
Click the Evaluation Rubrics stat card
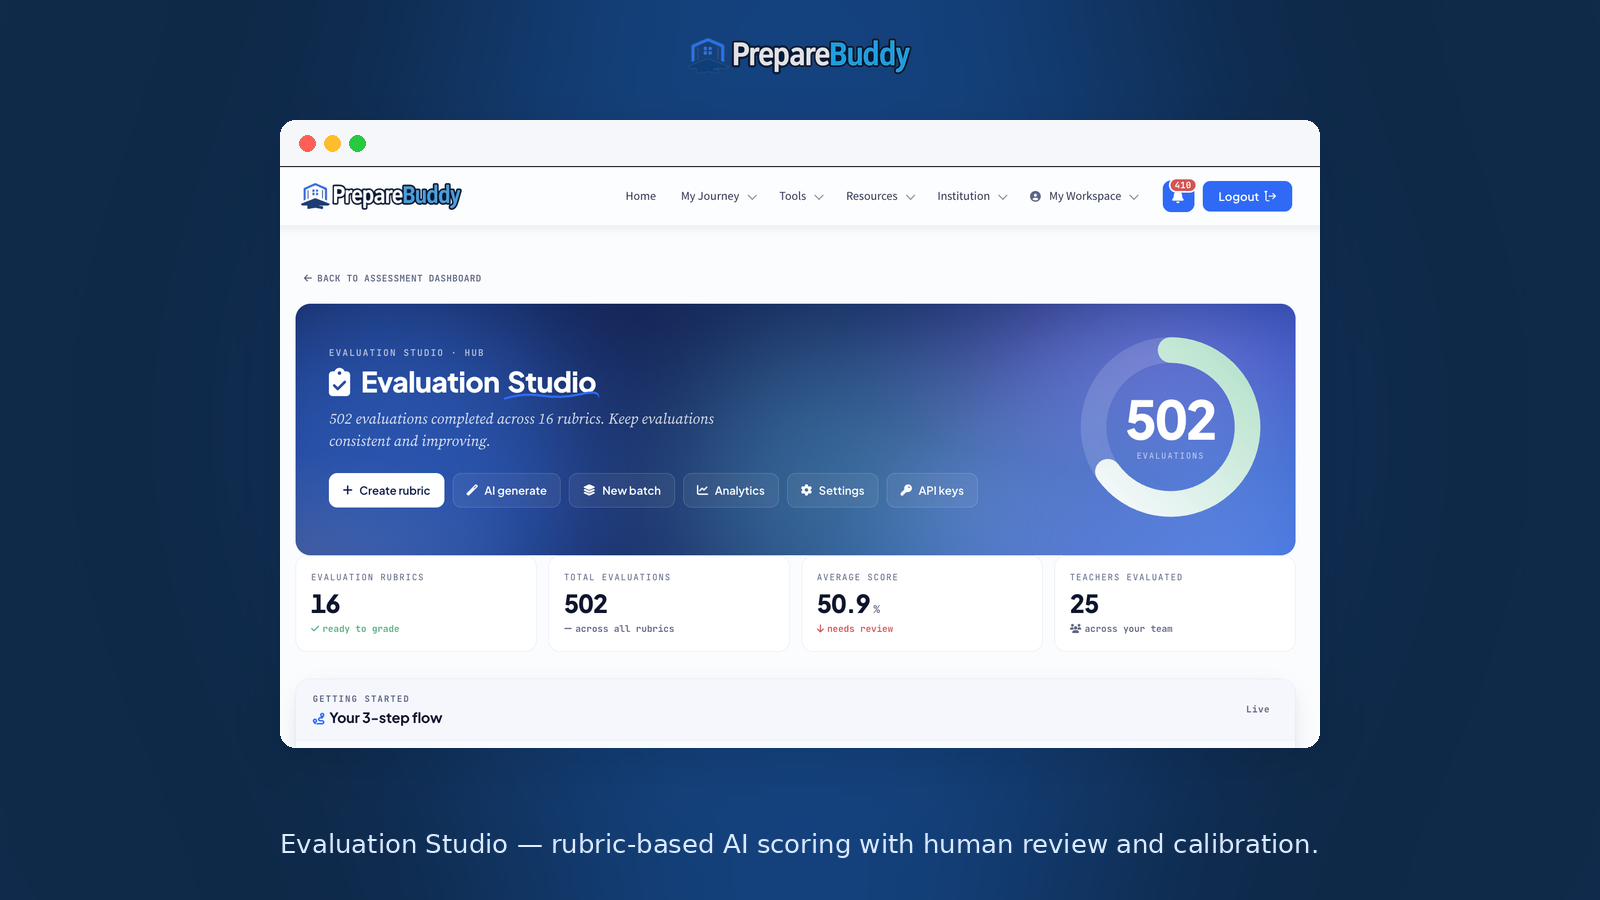click(x=416, y=604)
